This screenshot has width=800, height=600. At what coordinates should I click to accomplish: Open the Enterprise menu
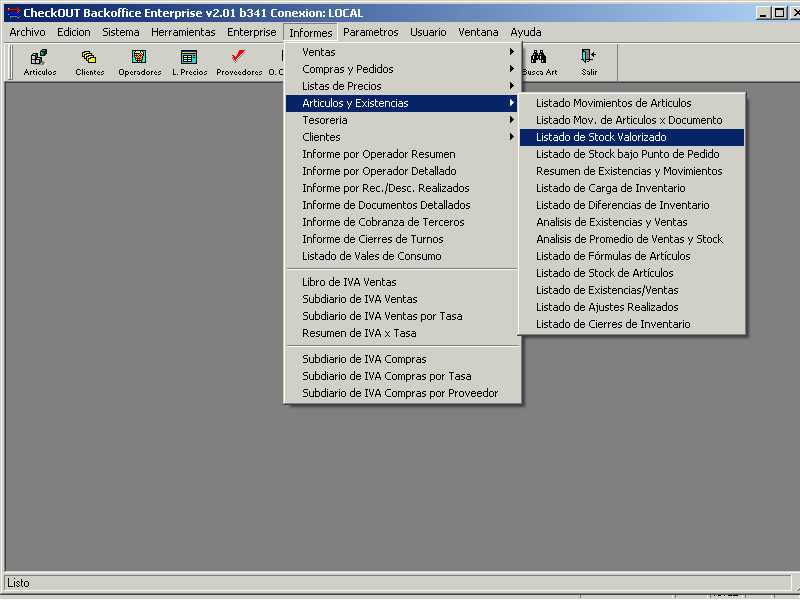(252, 32)
